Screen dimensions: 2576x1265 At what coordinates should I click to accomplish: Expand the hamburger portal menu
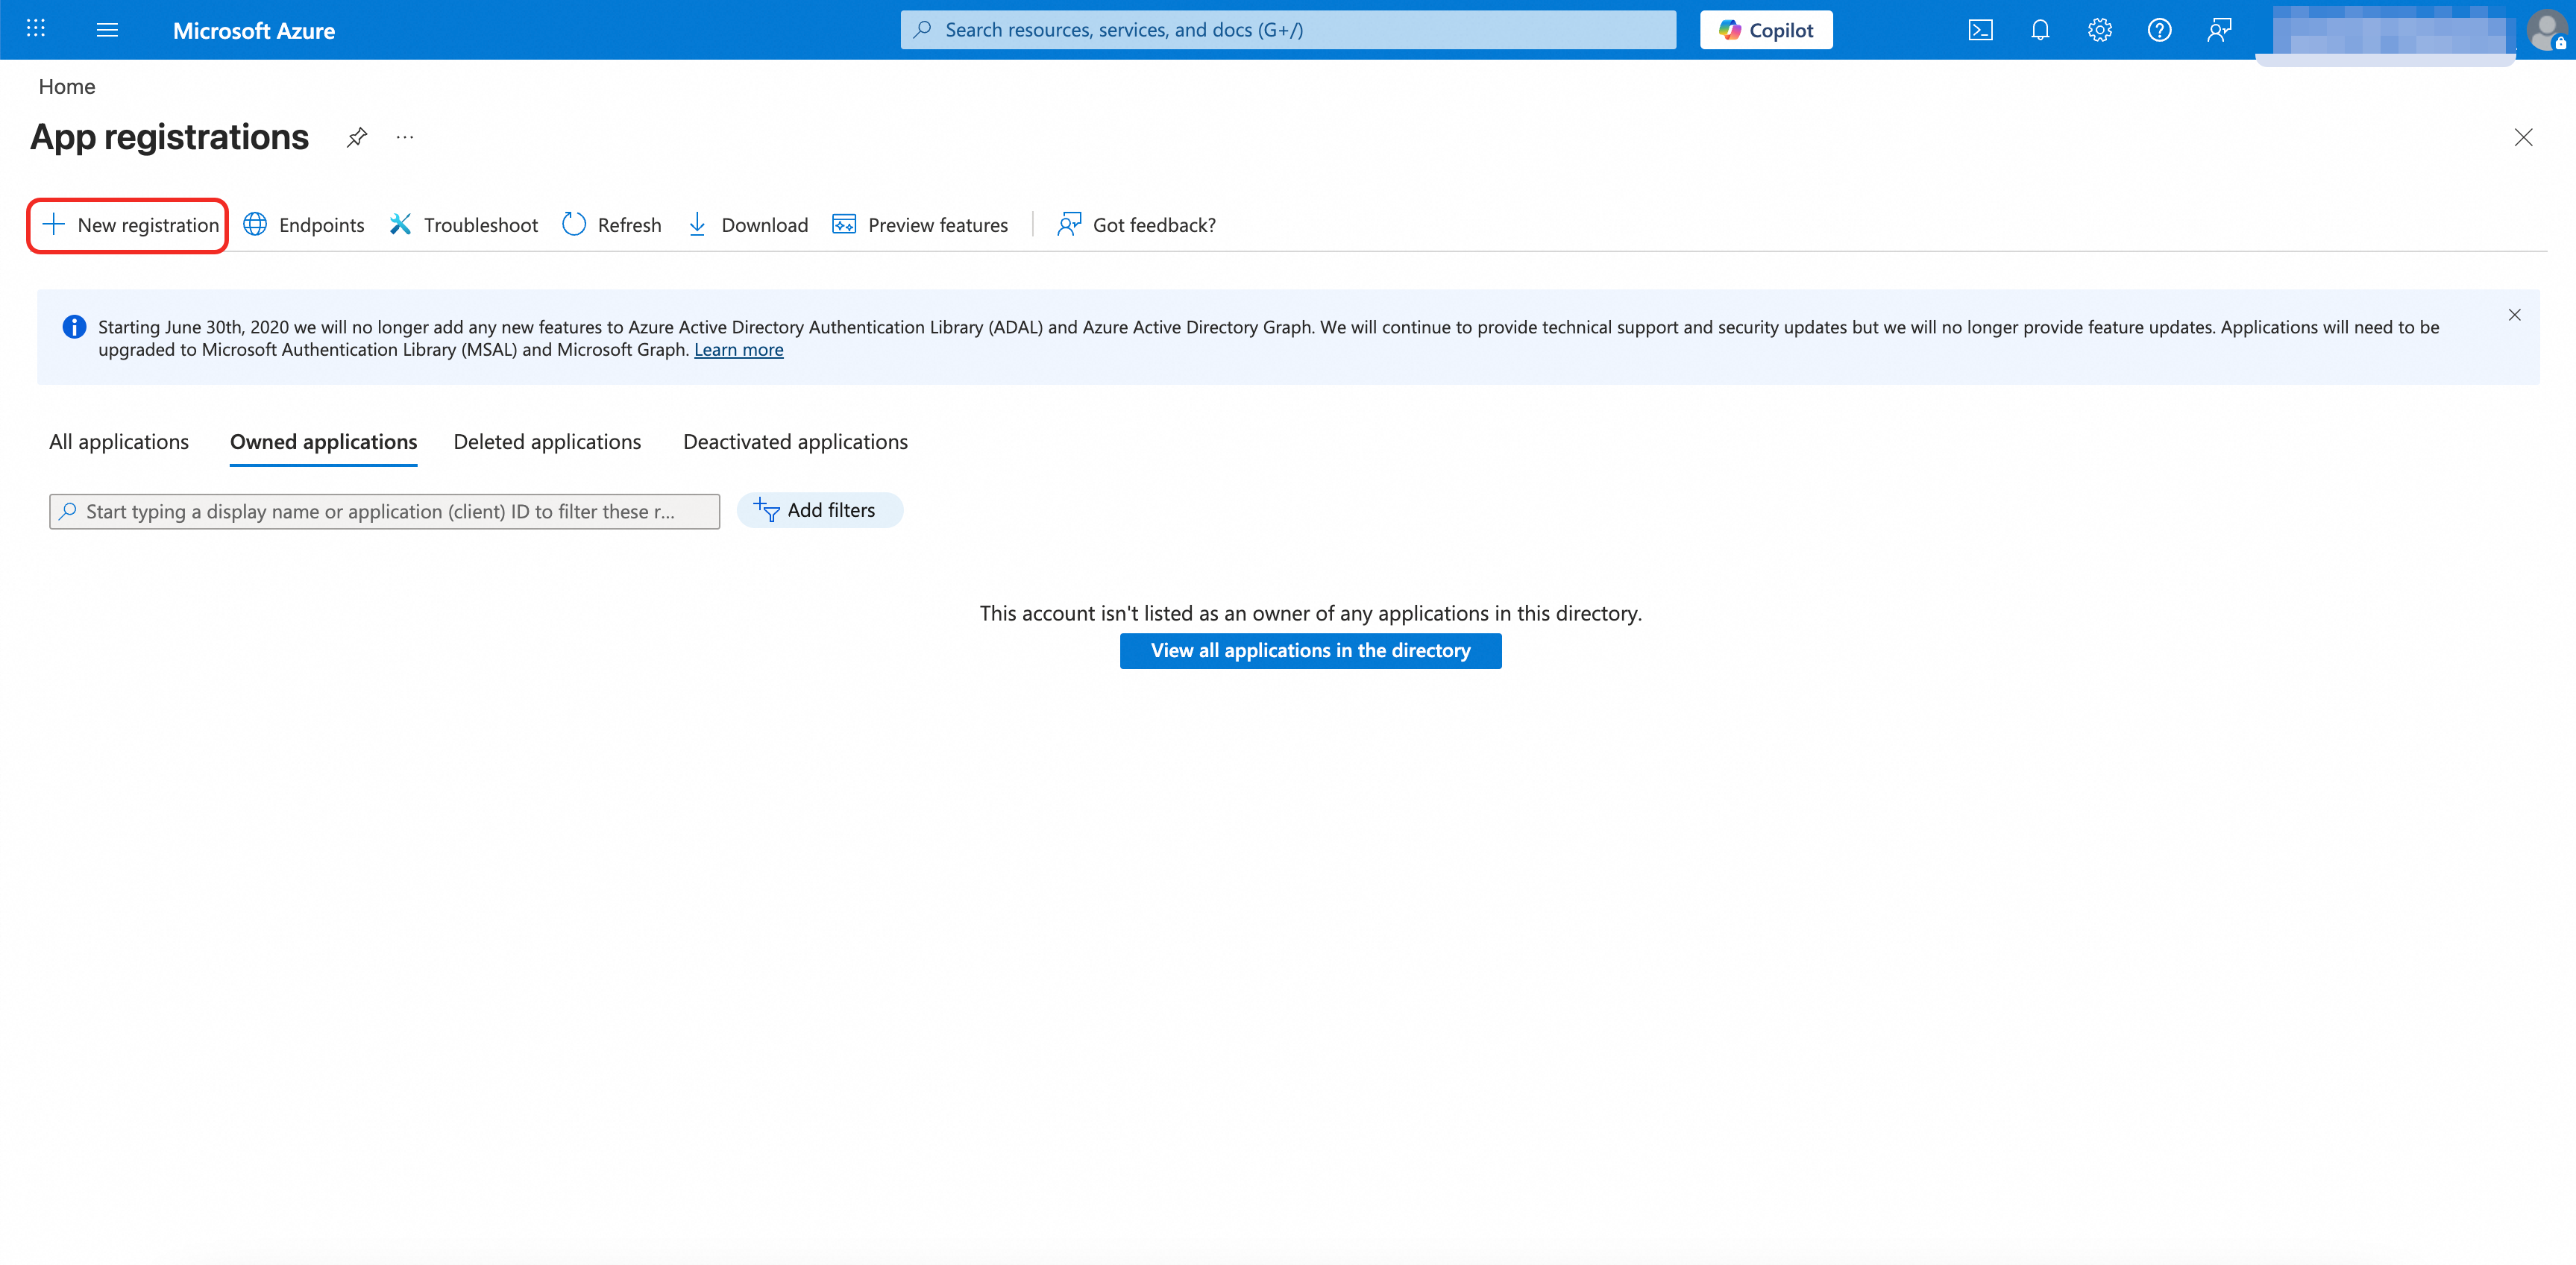click(107, 30)
